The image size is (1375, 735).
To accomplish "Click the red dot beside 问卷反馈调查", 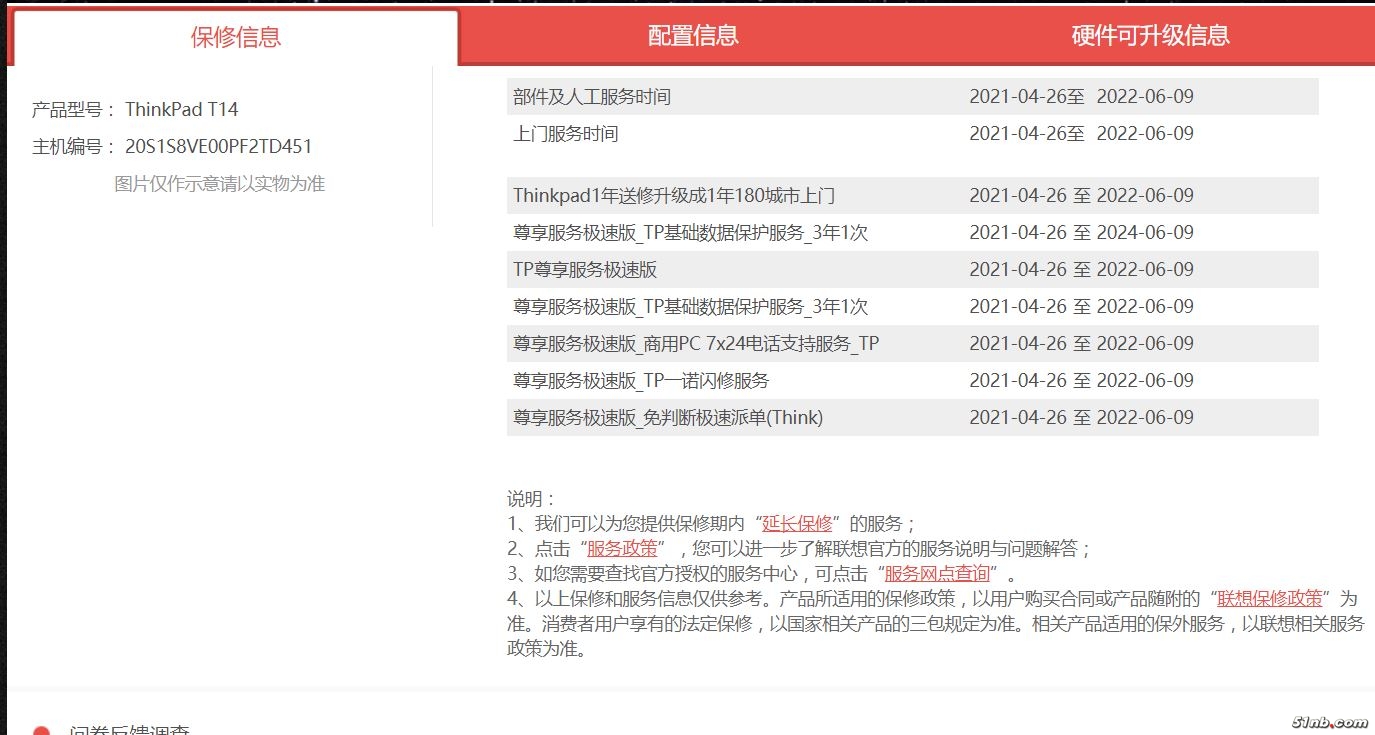I will pyautogui.click(x=41, y=731).
